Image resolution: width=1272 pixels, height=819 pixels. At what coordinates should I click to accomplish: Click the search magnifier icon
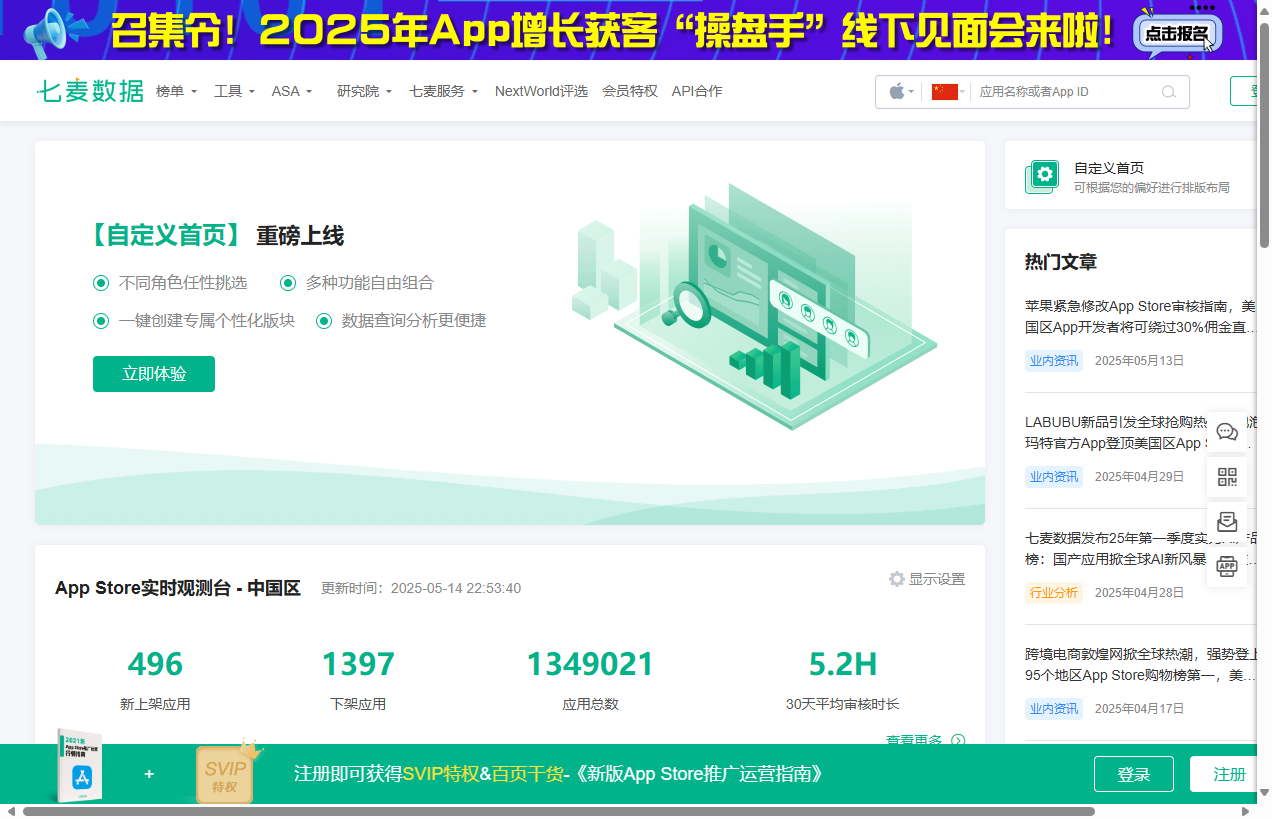point(1168,92)
